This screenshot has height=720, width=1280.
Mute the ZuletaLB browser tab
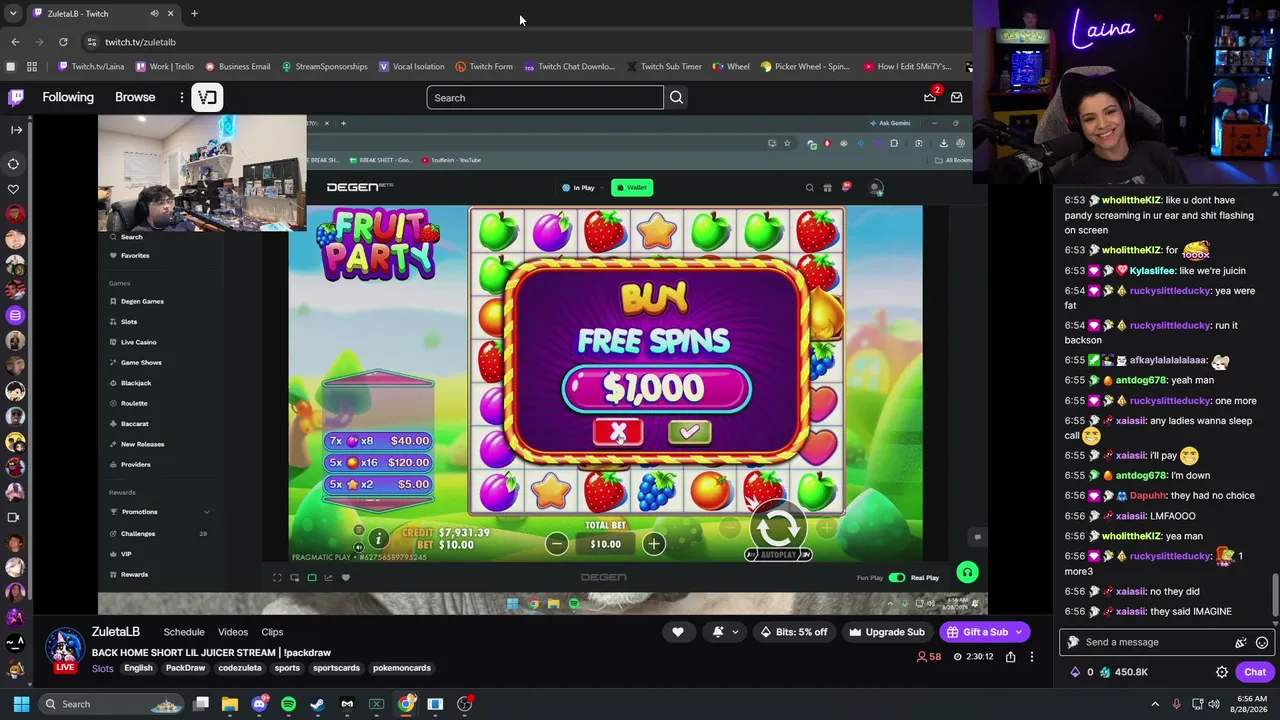coord(154,14)
